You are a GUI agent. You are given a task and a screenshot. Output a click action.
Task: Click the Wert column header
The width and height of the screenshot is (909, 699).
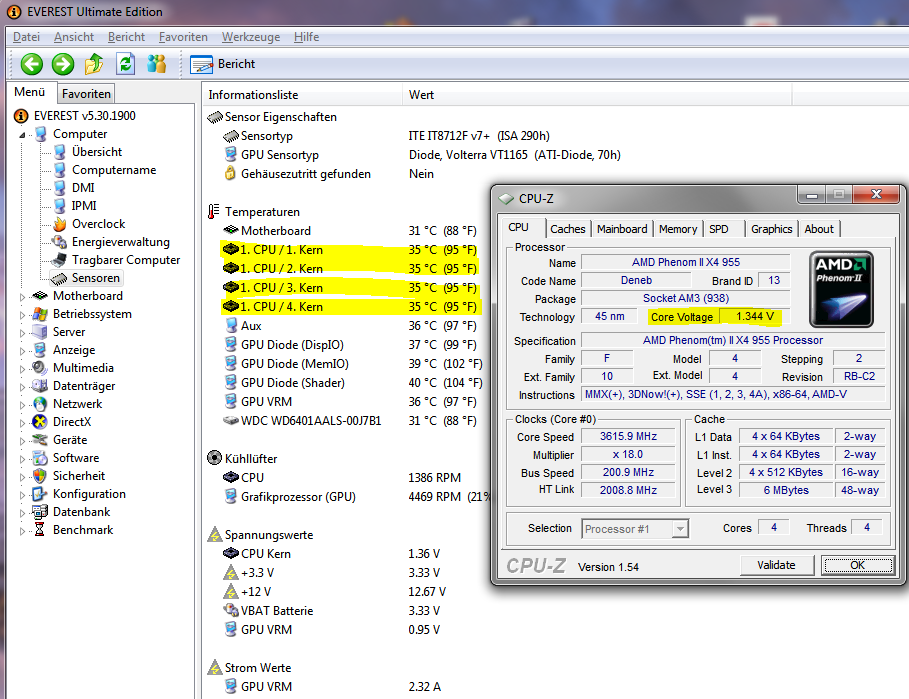596,94
